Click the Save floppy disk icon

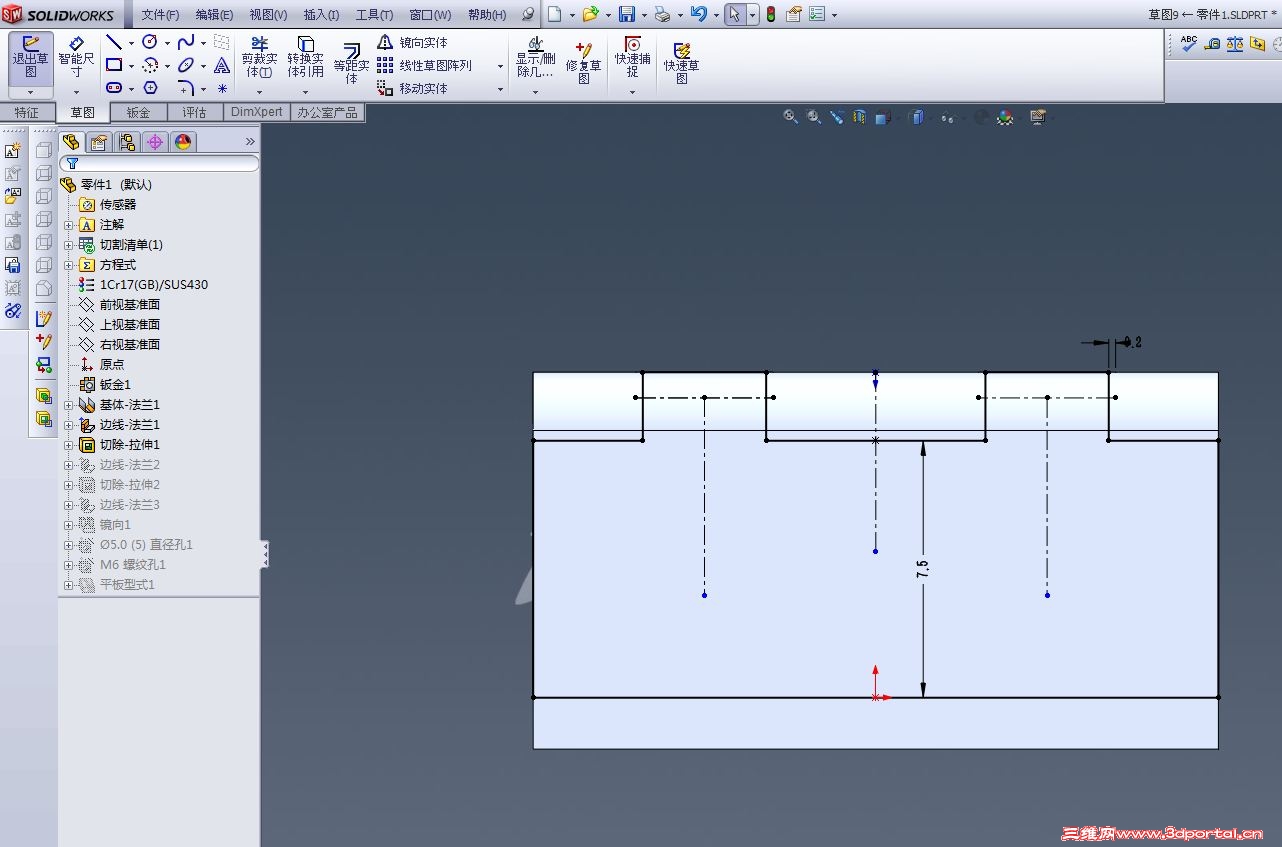(x=627, y=14)
